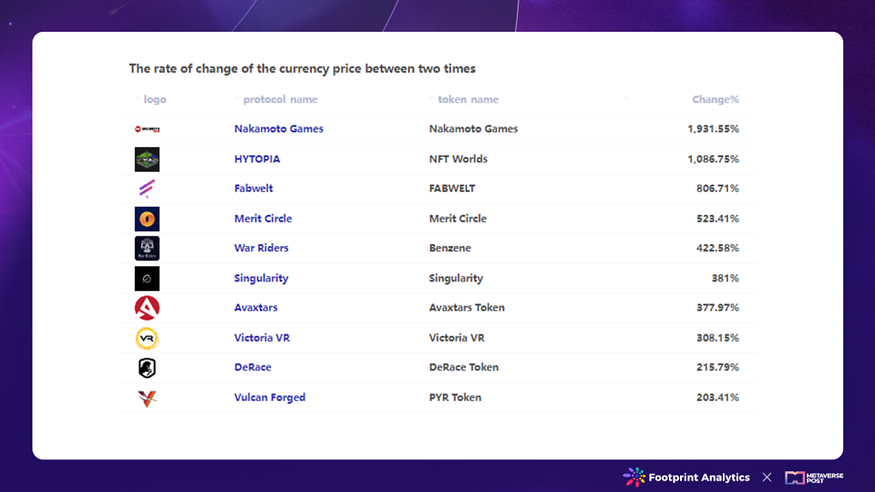Select the DeRace Token cell
Screen dimensions: 875x492
464,368
